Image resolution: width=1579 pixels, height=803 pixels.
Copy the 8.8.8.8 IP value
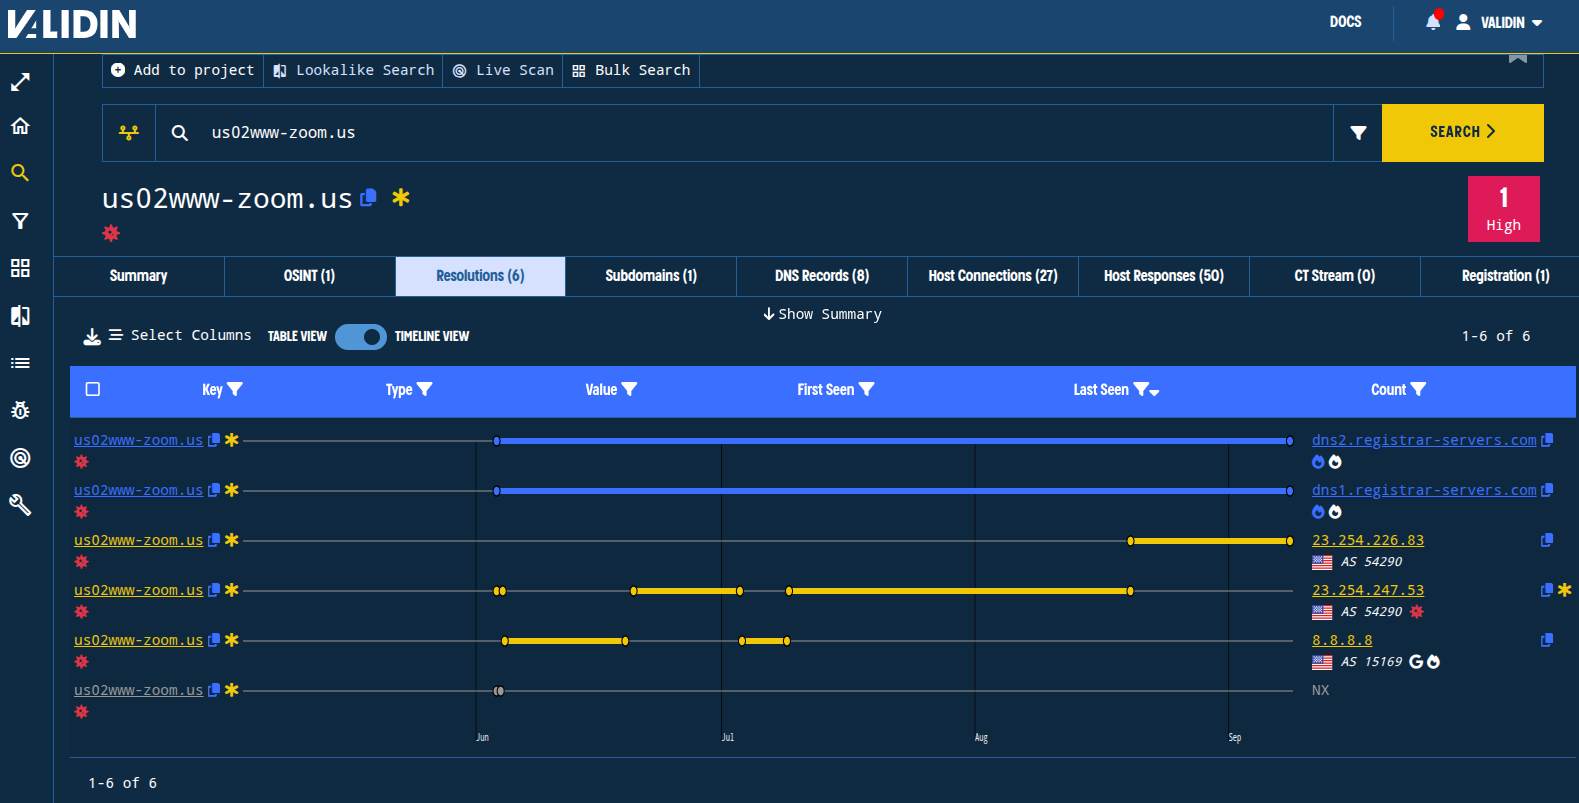click(x=1547, y=640)
